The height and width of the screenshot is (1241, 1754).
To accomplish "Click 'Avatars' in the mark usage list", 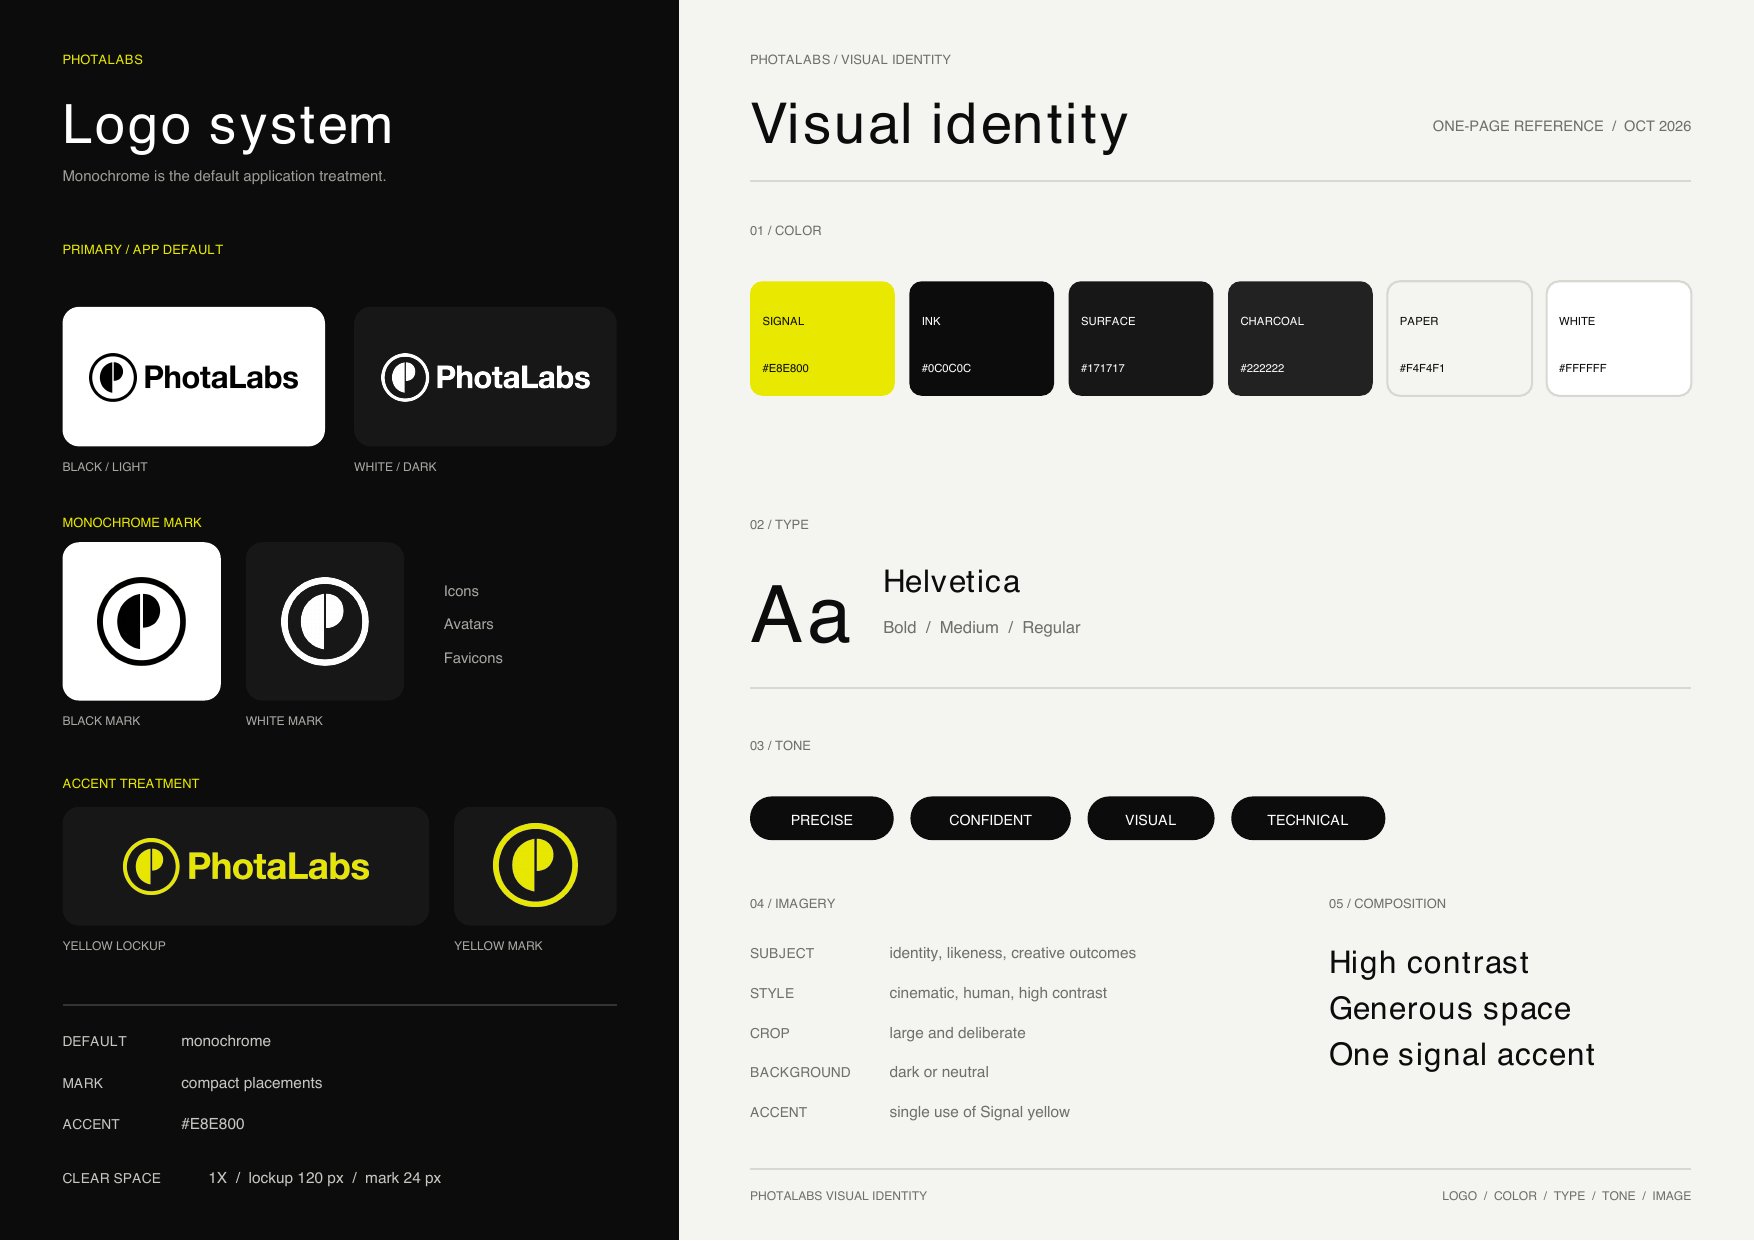I will (x=468, y=624).
